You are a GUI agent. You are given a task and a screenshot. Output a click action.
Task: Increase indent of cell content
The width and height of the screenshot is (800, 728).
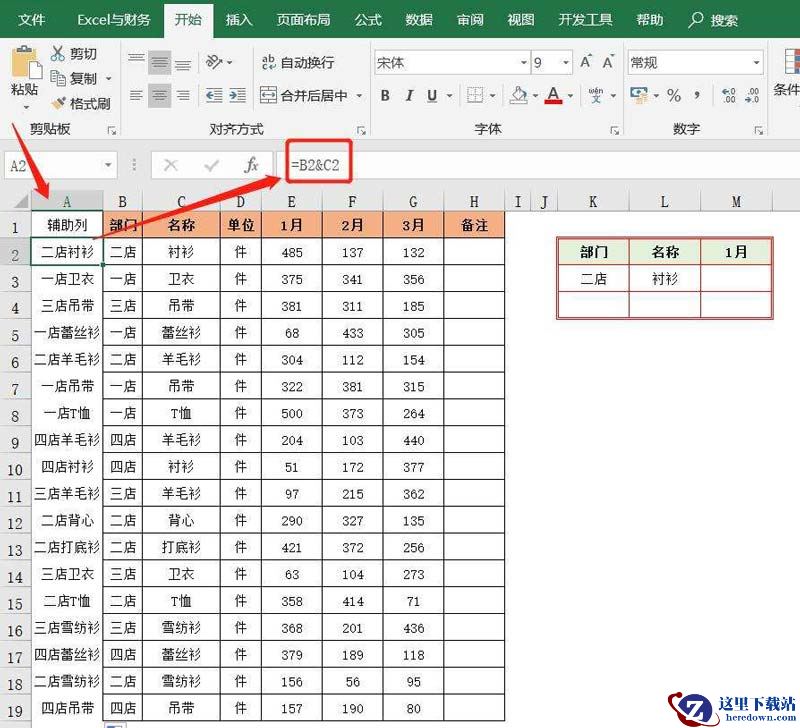(238, 95)
